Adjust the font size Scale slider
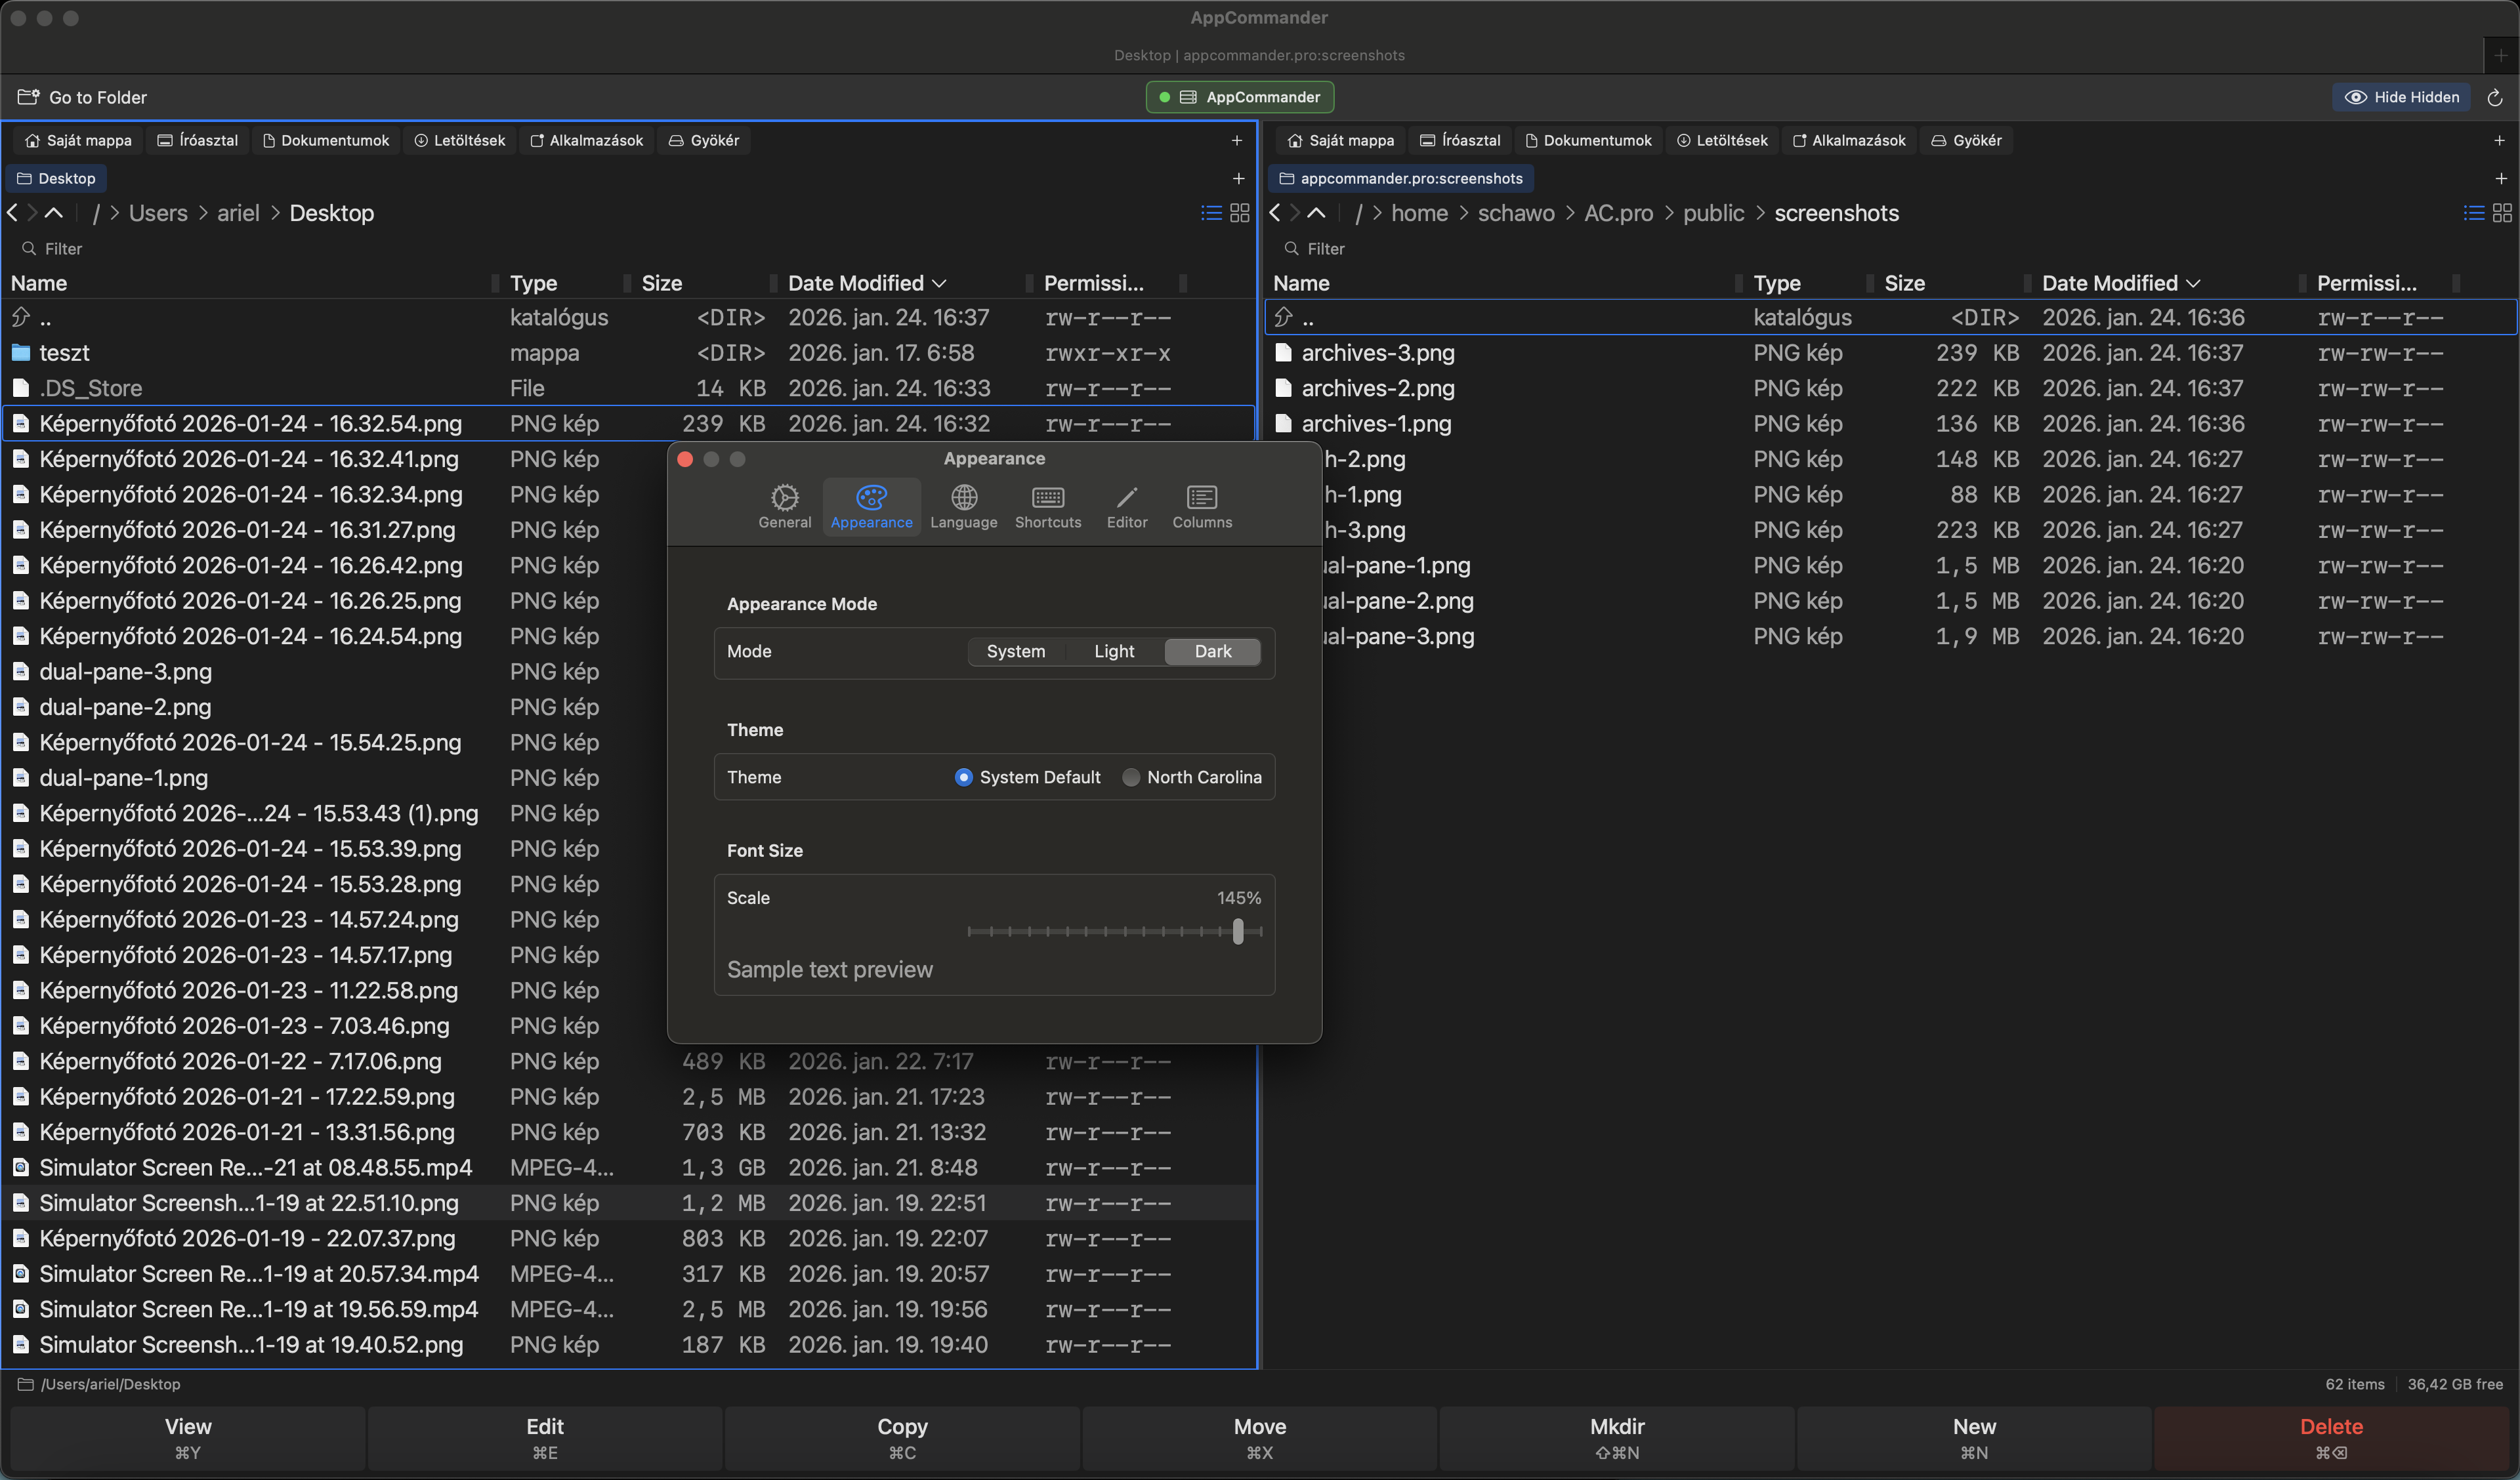 (x=1237, y=931)
